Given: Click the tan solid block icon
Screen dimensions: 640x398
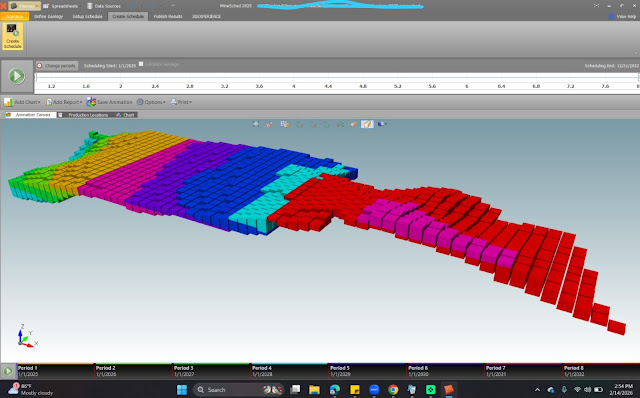Looking at the screenshot, I should 354,124.
